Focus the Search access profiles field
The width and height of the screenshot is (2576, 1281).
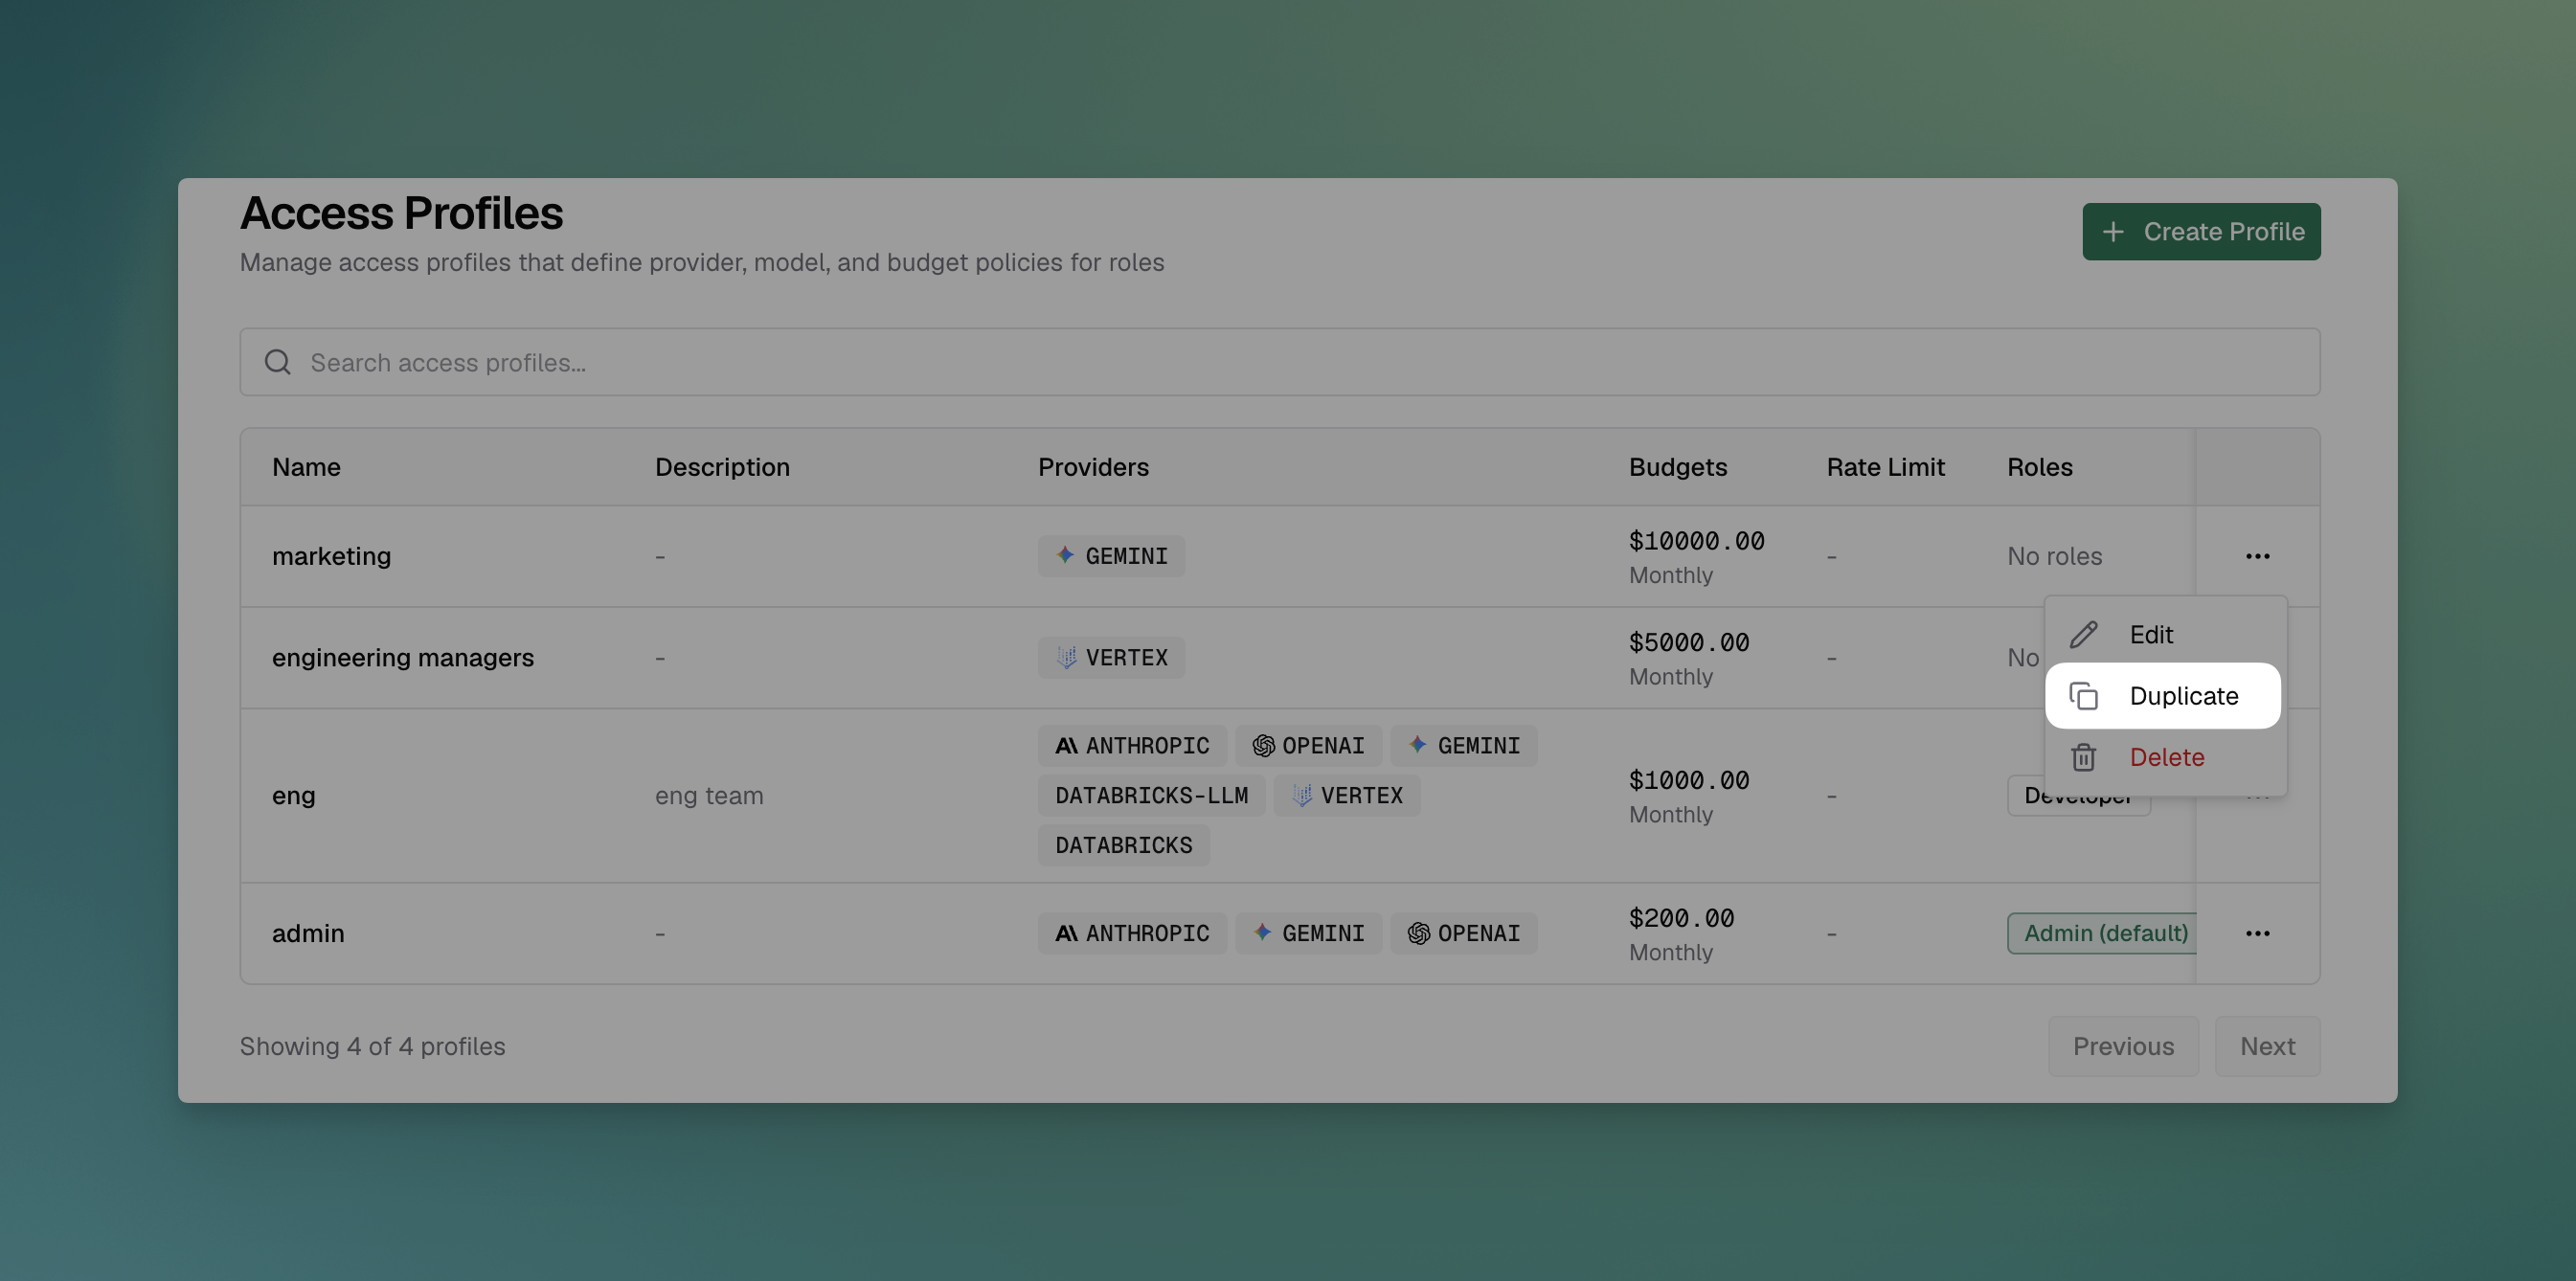1279,362
